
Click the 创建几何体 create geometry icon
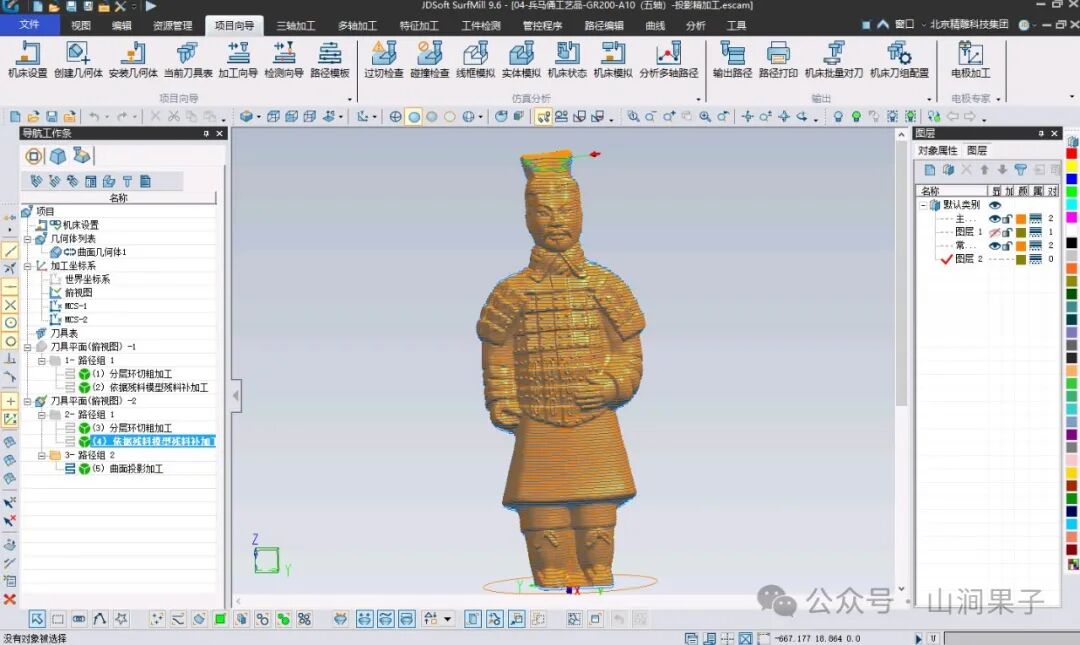point(78,59)
